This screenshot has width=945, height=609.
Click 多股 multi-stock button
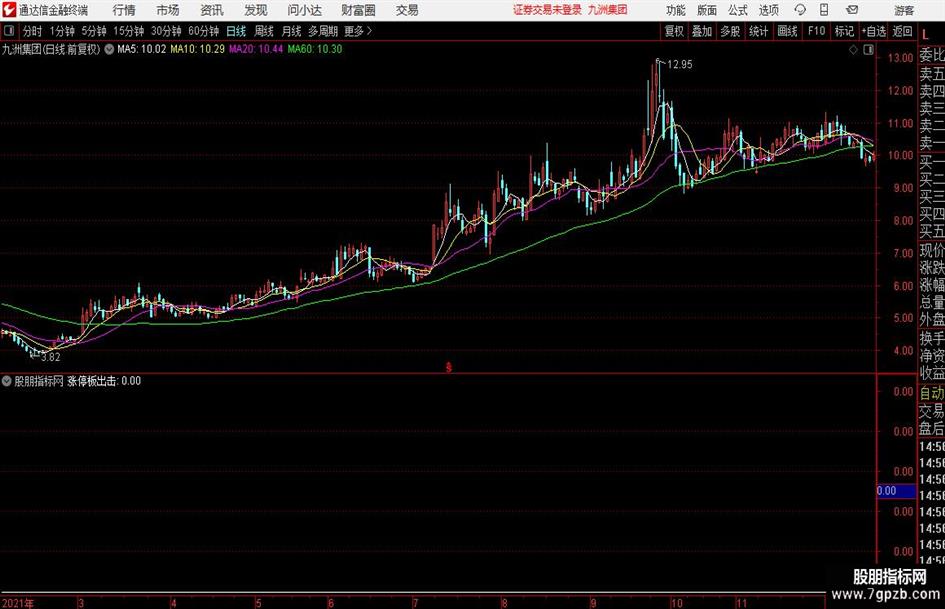pyautogui.click(x=730, y=31)
